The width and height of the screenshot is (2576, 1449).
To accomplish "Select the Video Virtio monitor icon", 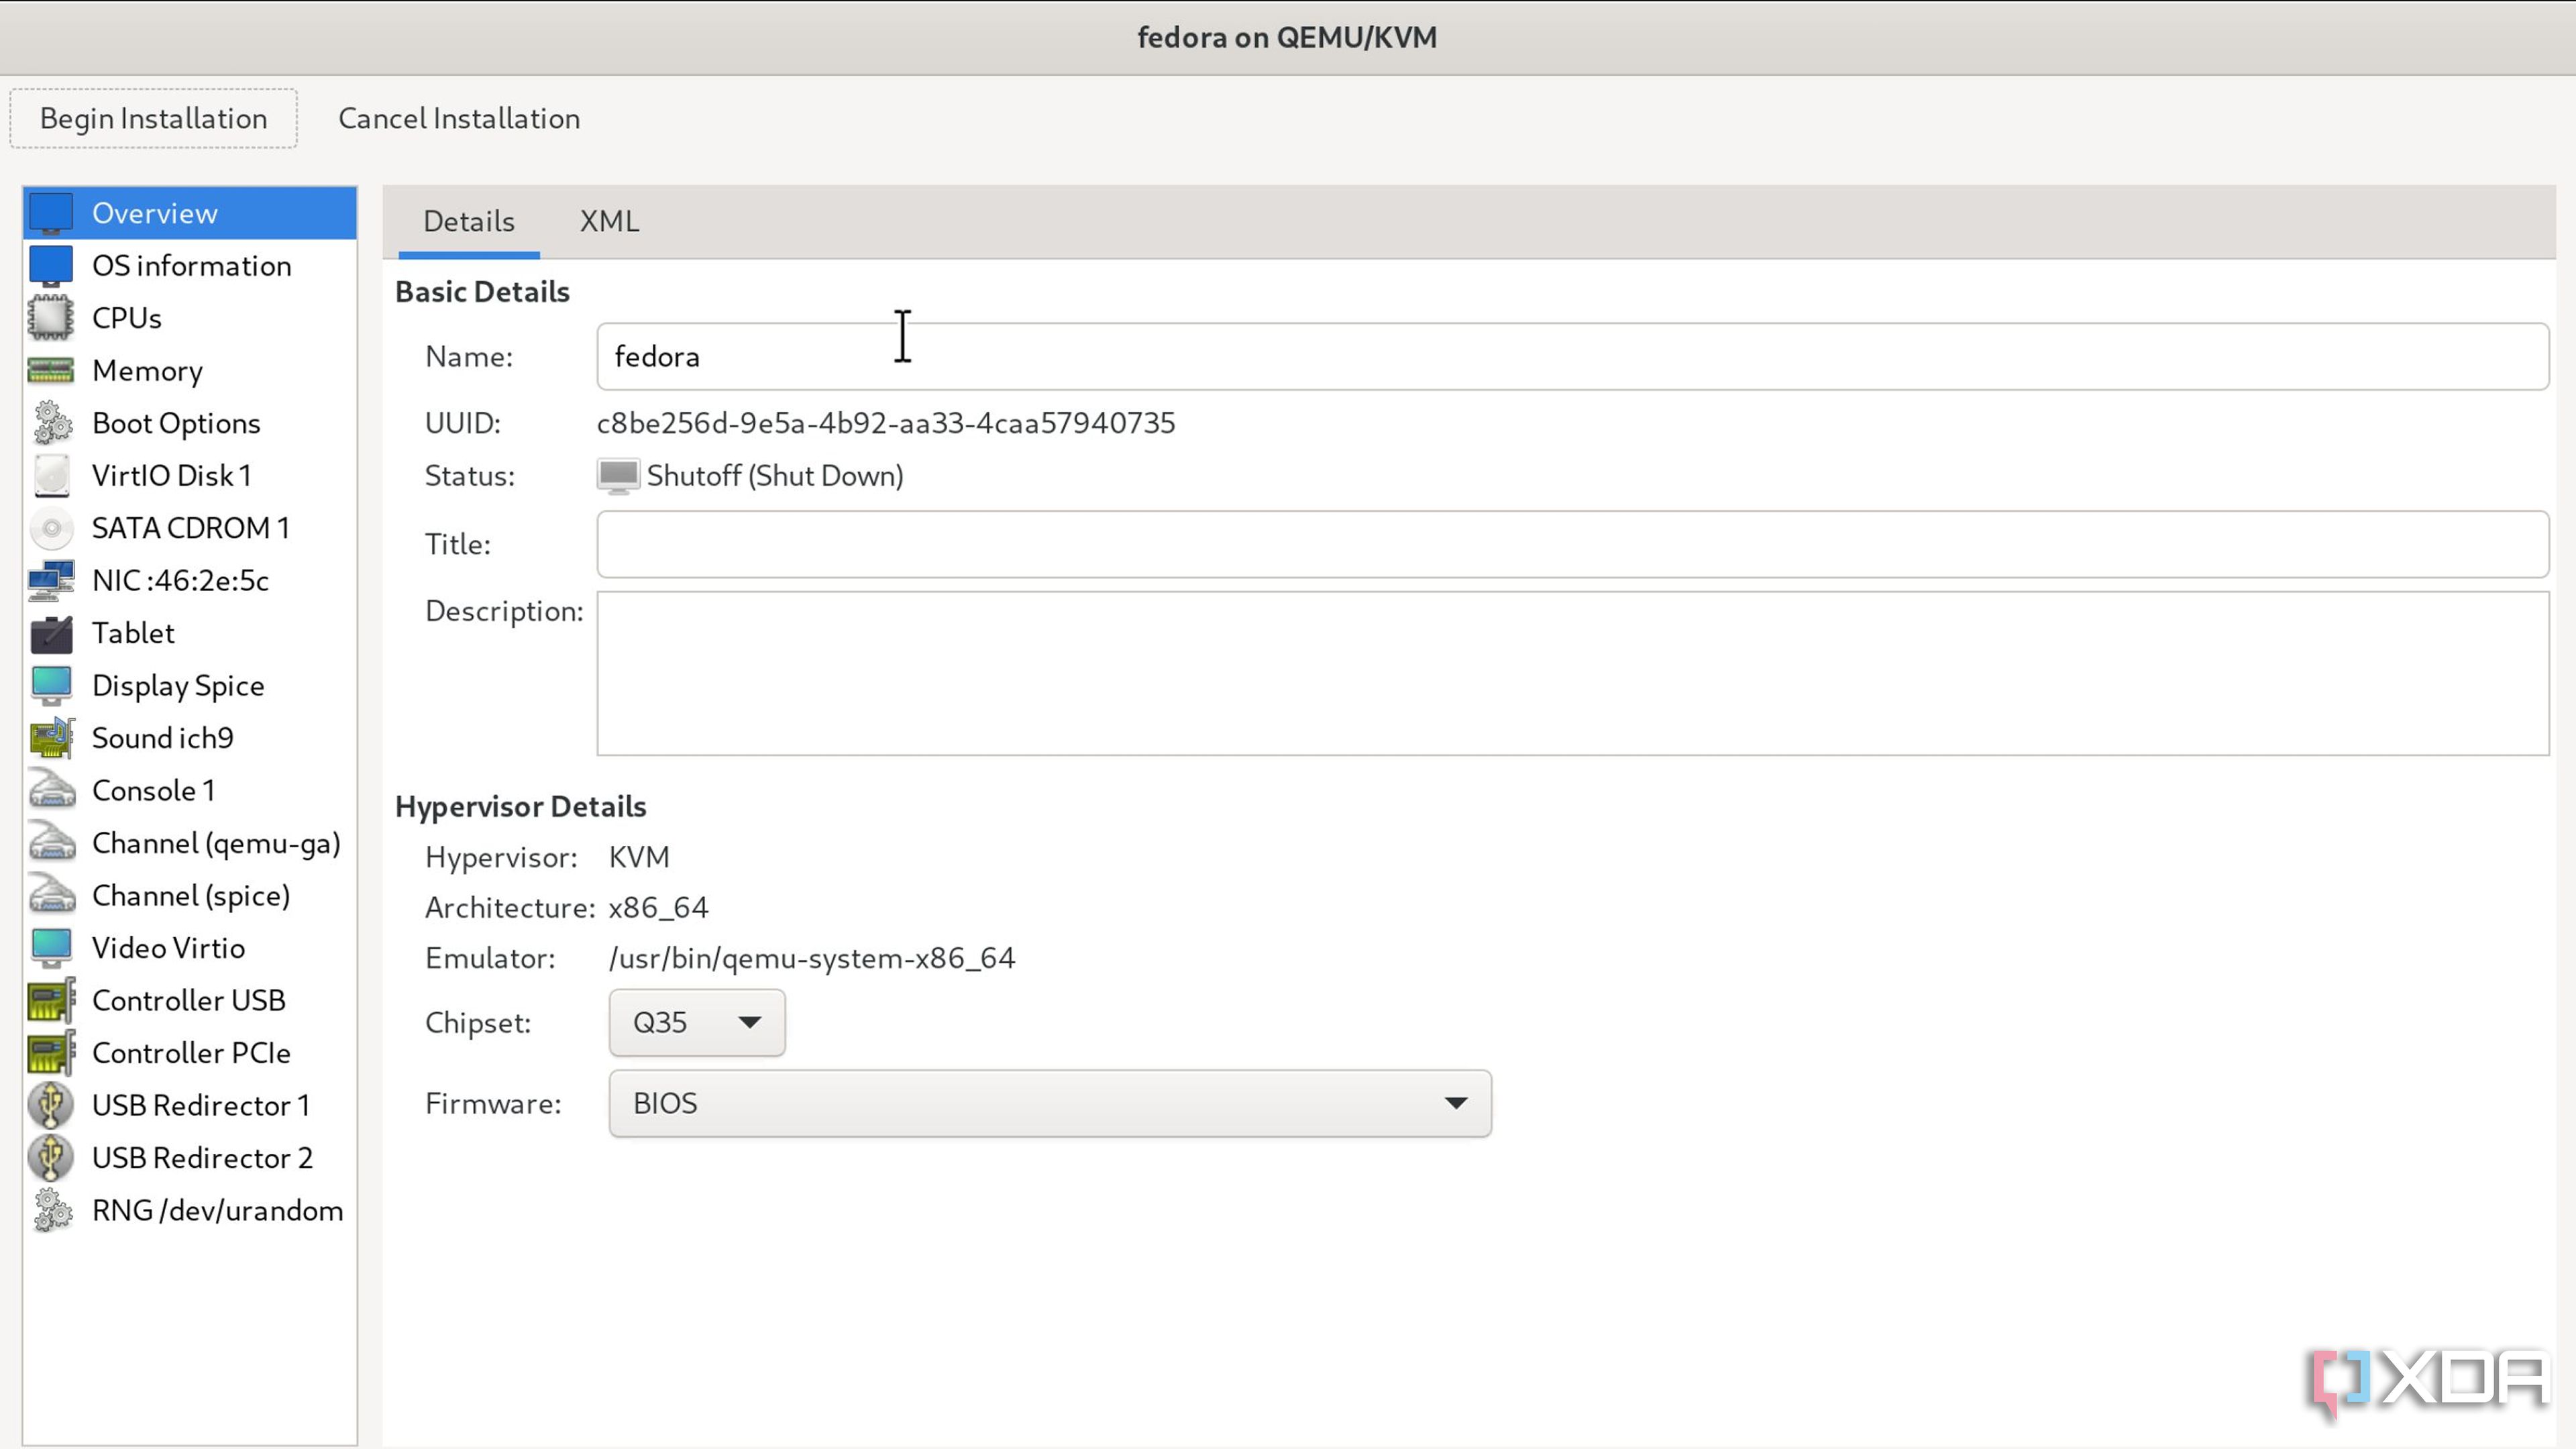I will coord(51,948).
